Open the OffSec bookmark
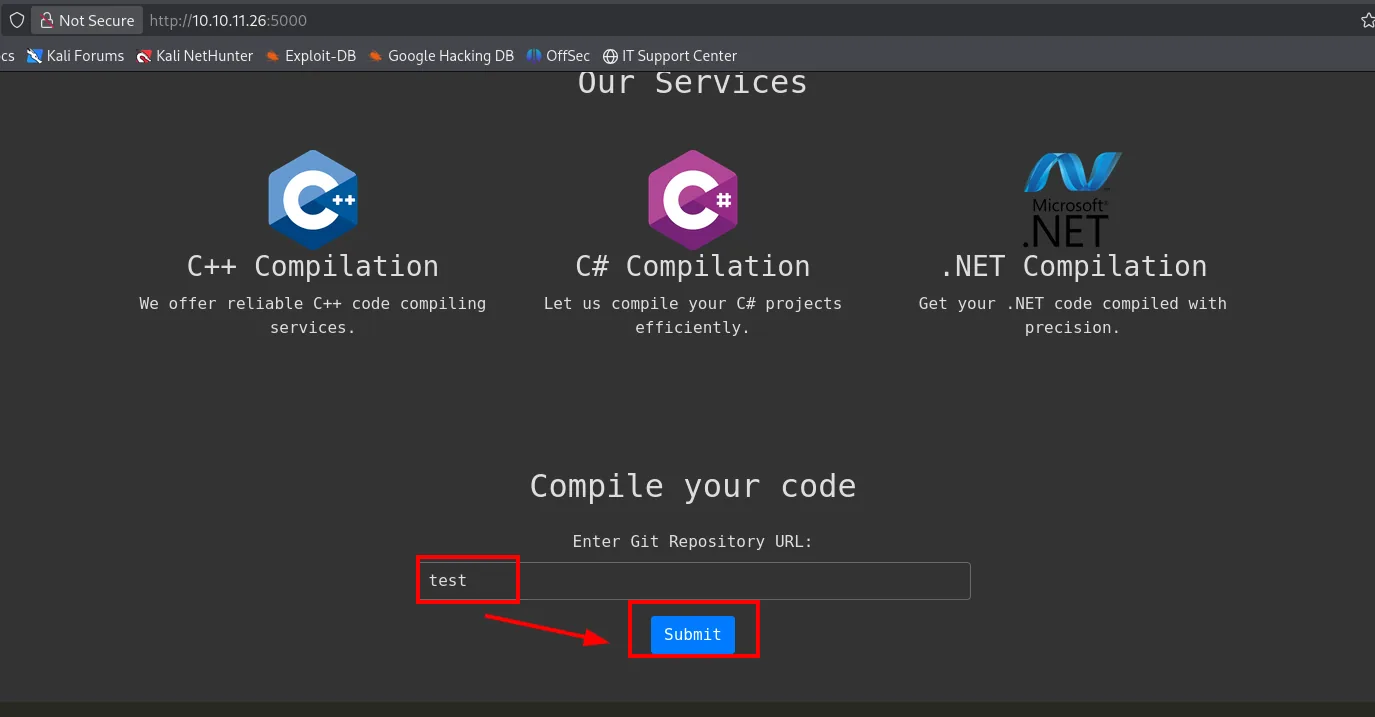The width and height of the screenshot is (1375, 717). 559,56
